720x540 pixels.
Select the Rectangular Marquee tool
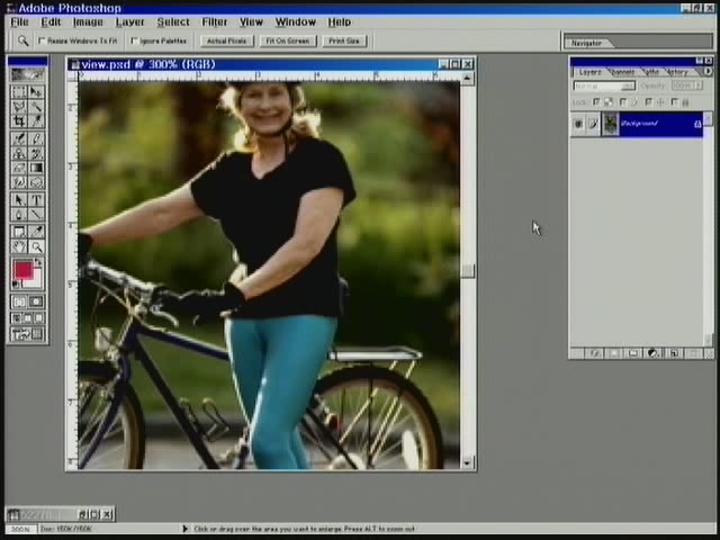[19, 92]
